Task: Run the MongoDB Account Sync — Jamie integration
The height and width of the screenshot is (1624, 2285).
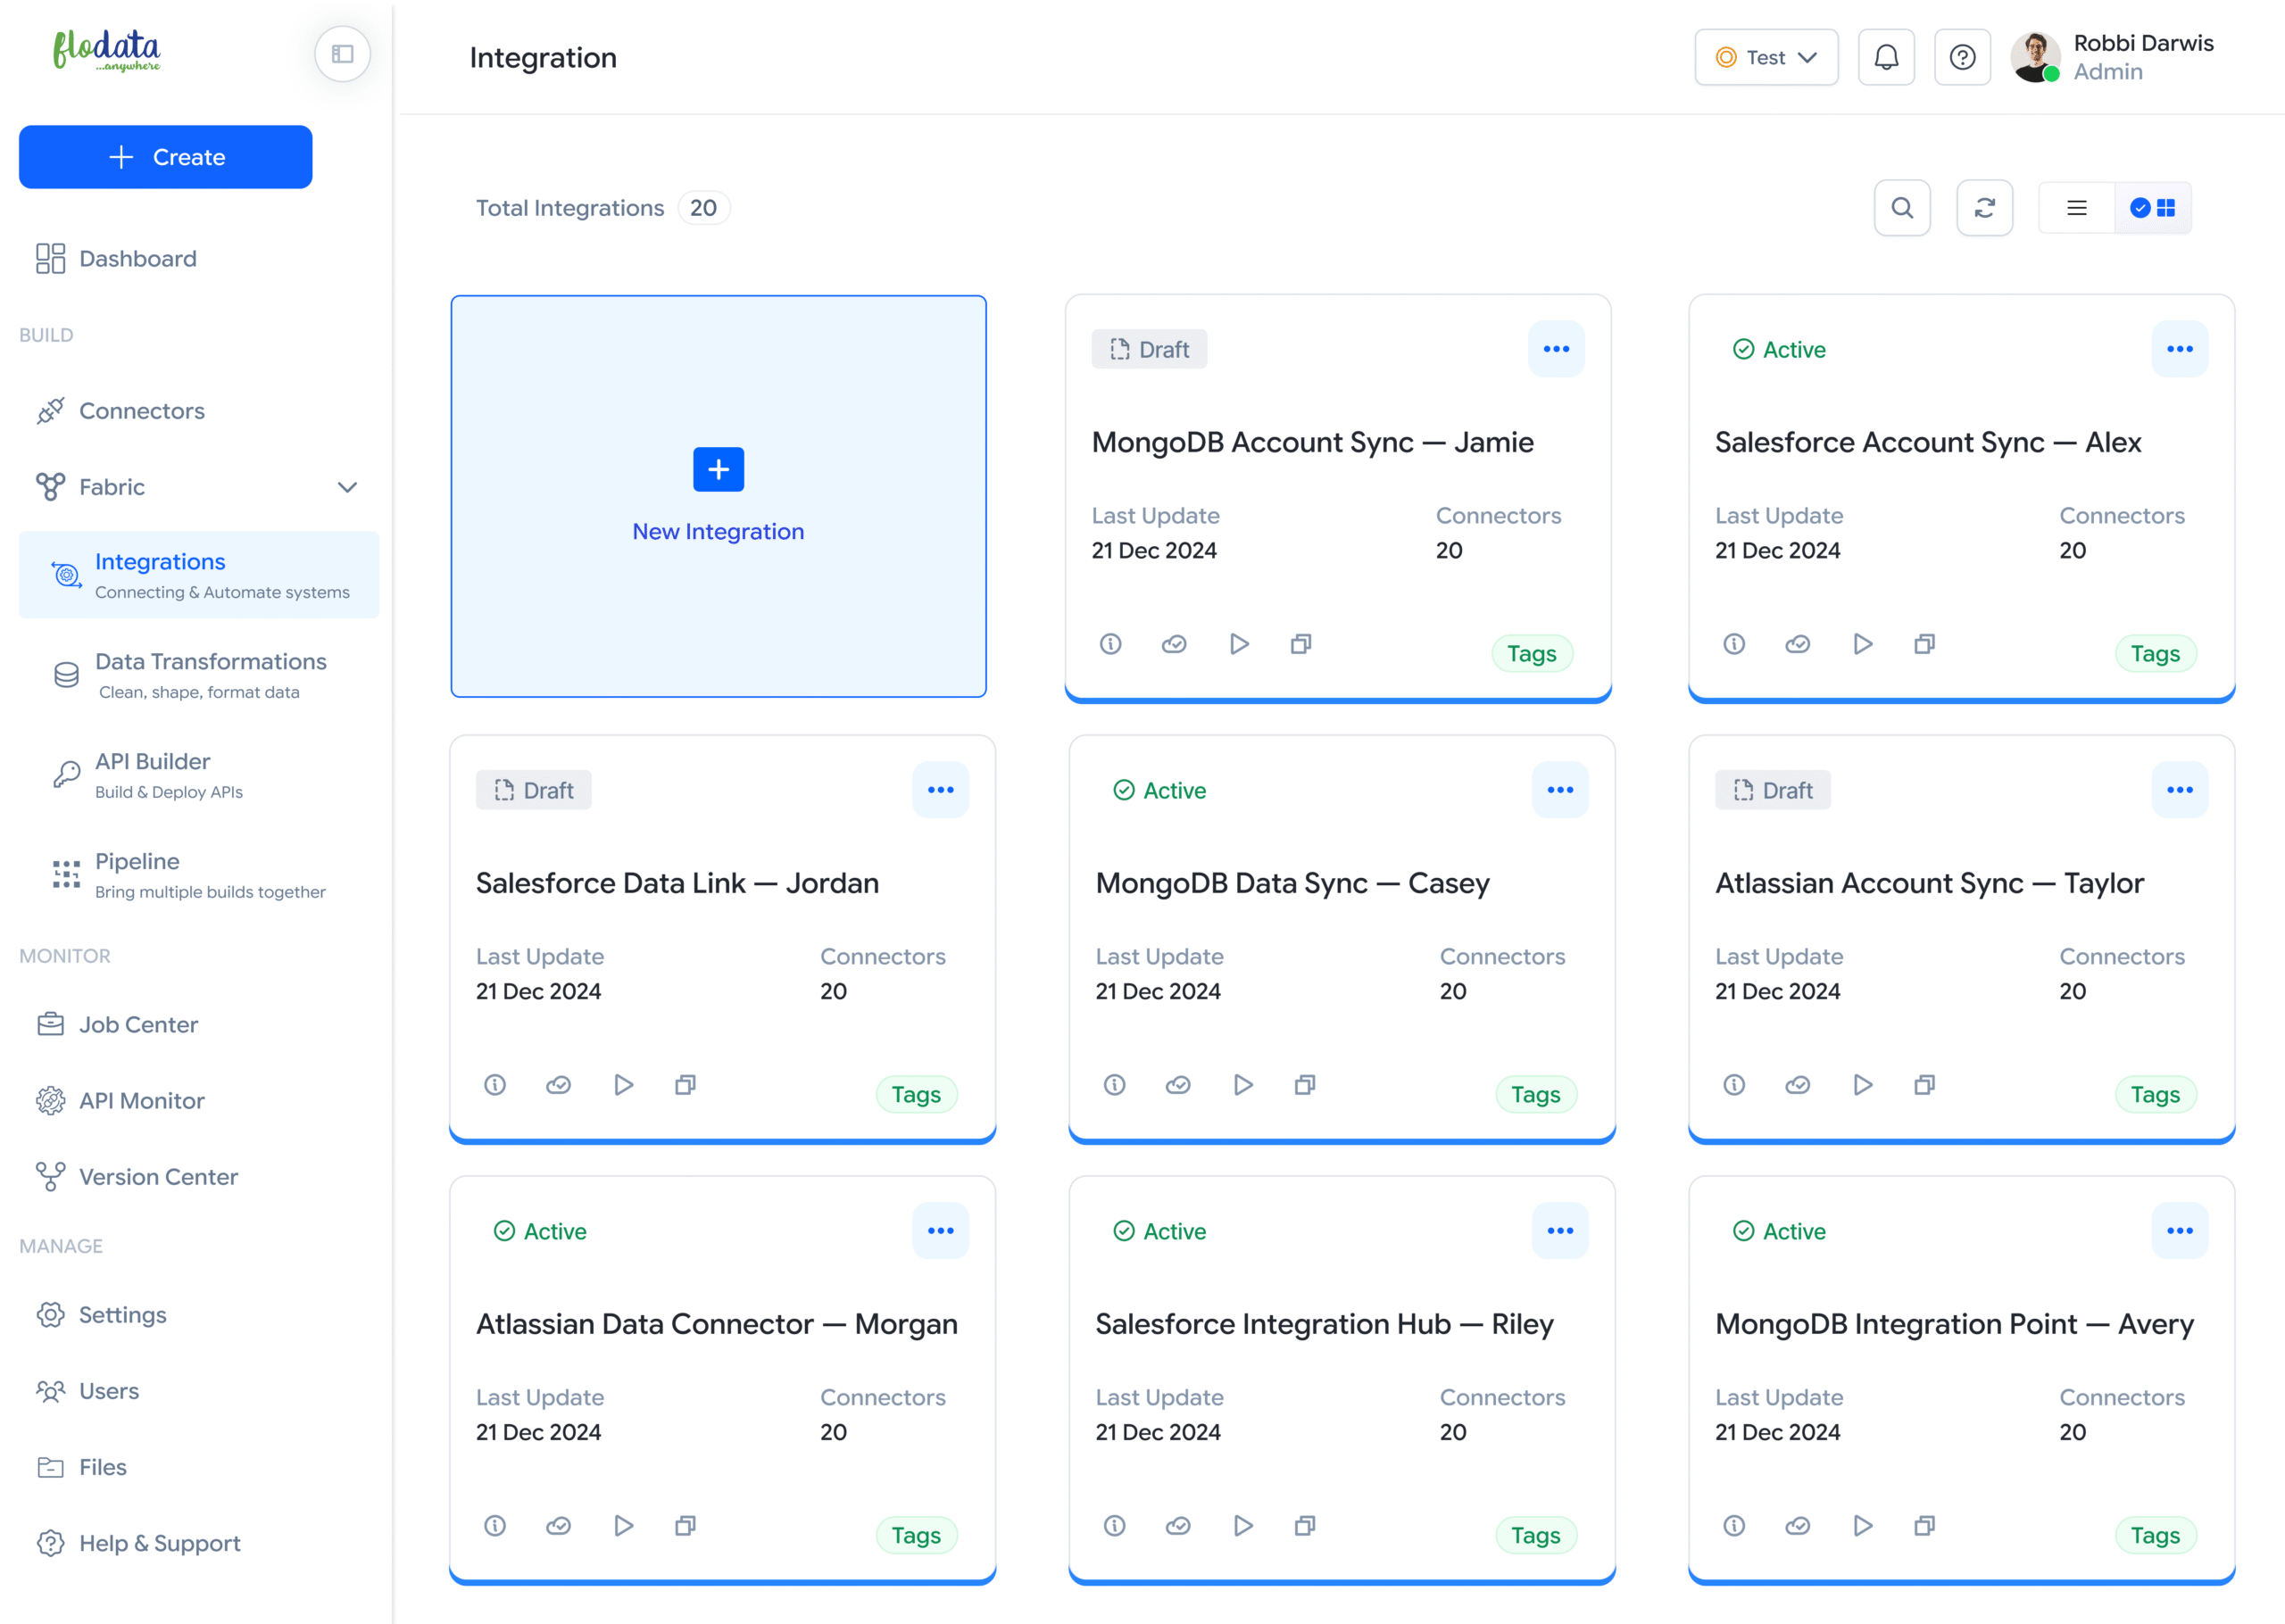Action: [1238, 644]
